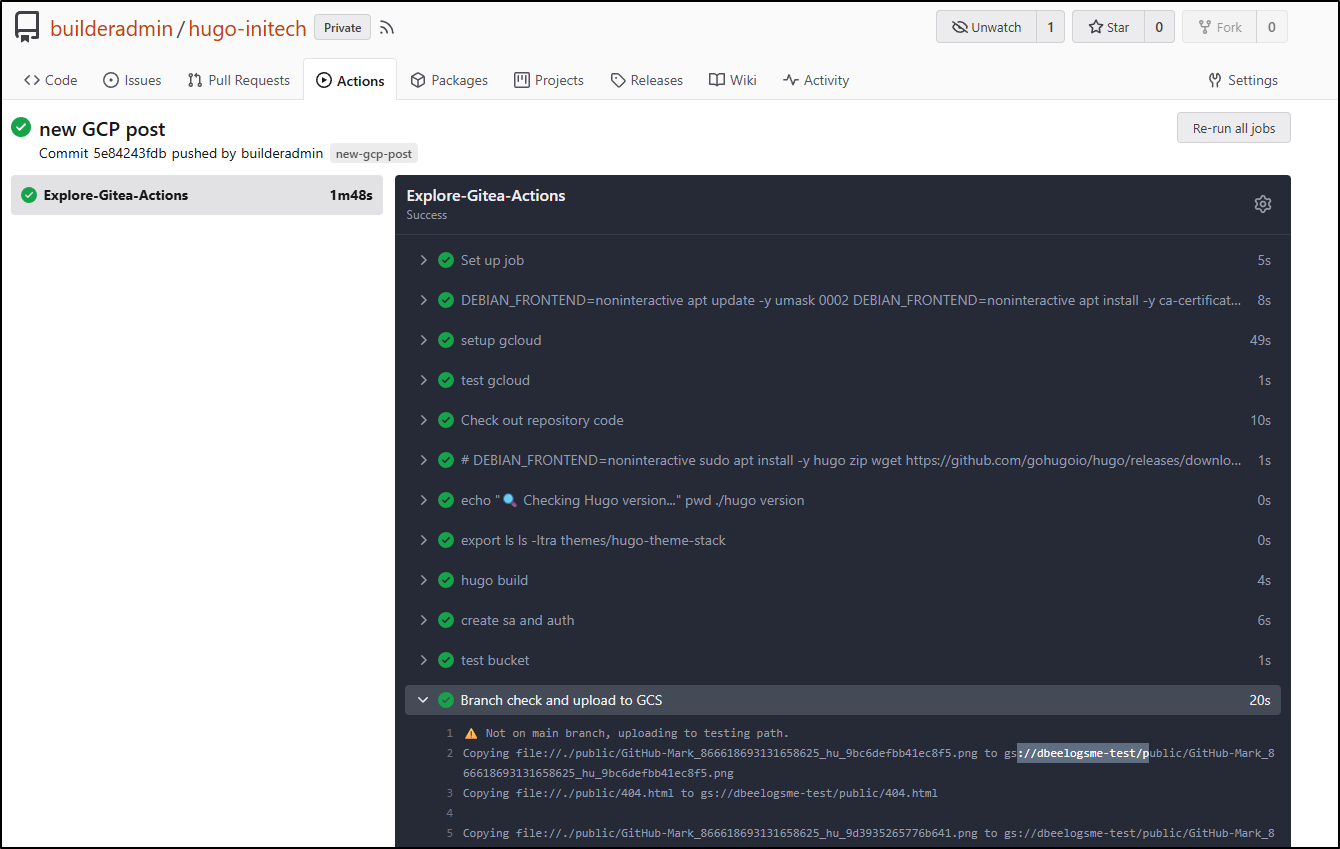
Task: Click the Star button
Action: point(1108,27)
